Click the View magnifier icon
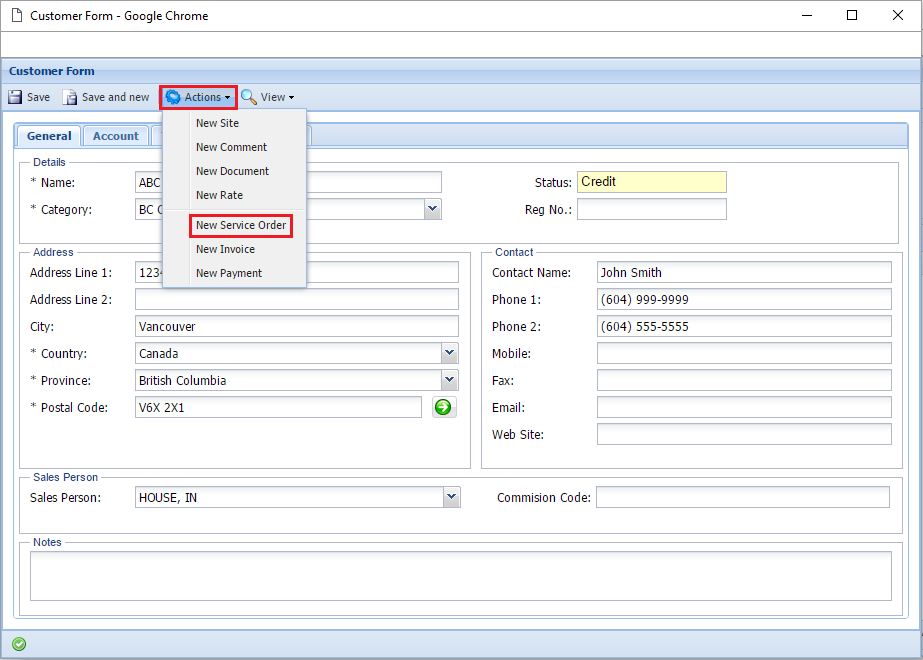This screenshot has height=660, width=923. (x=248, y=97)
